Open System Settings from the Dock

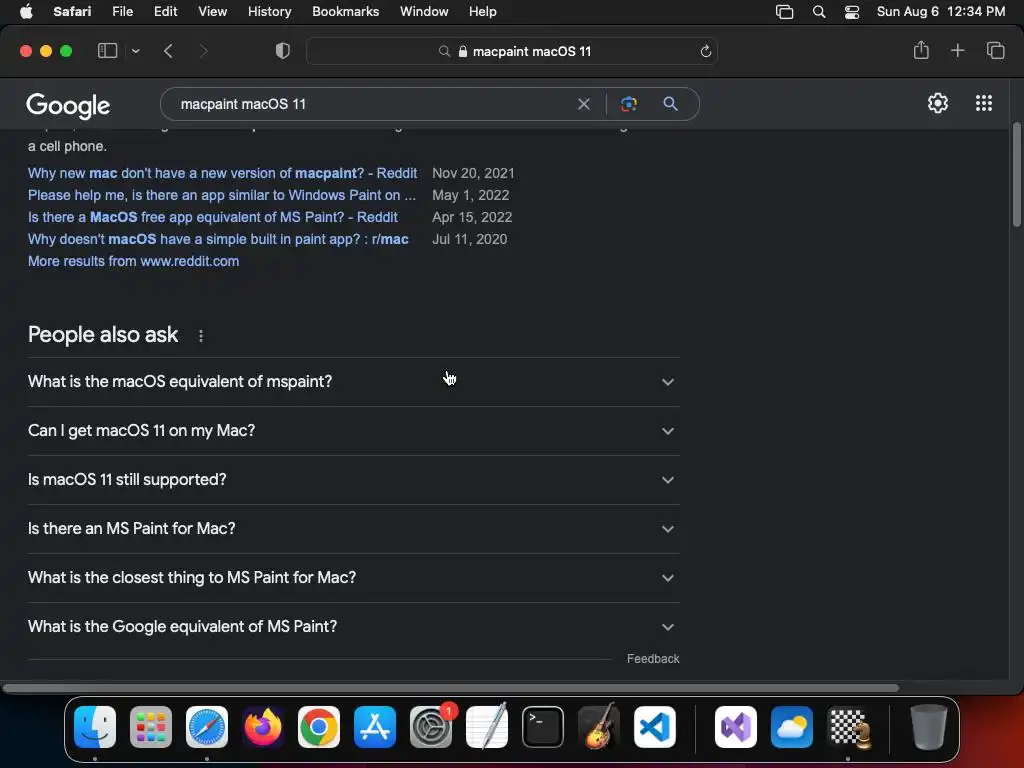(431, 726)
